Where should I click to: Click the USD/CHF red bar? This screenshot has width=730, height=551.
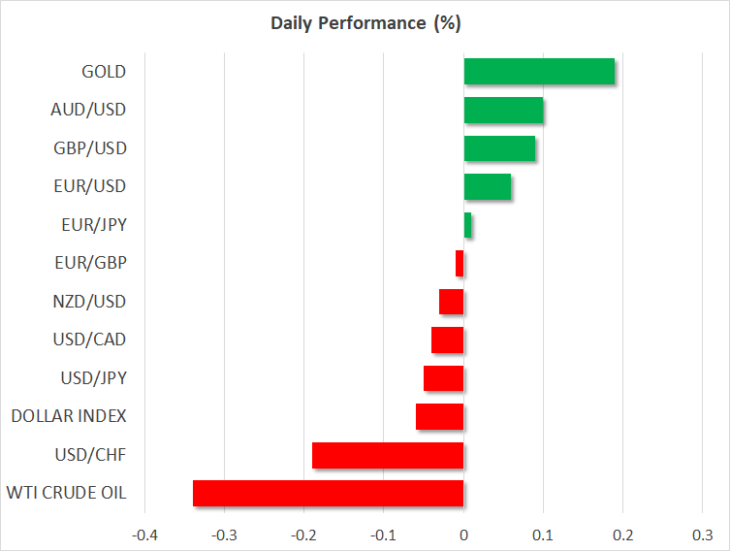point(387,455)
